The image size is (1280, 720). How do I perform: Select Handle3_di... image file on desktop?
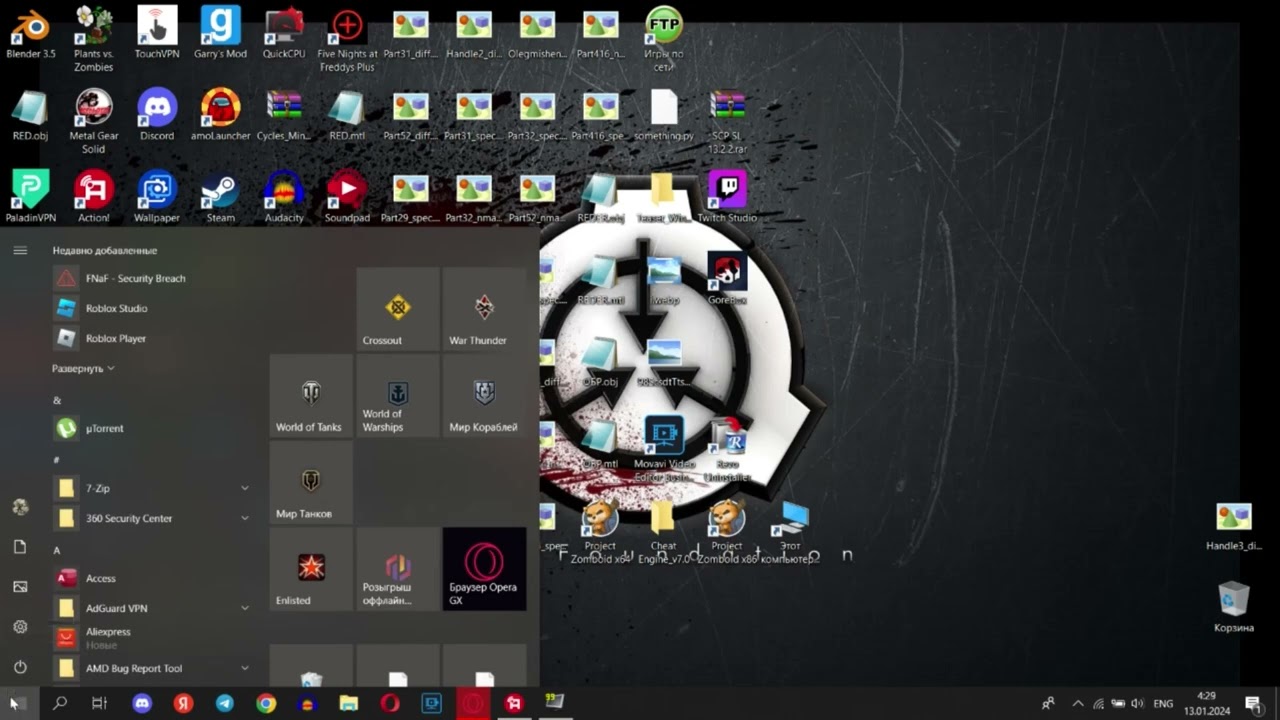pyautogui.click(x=1234, y=527)
